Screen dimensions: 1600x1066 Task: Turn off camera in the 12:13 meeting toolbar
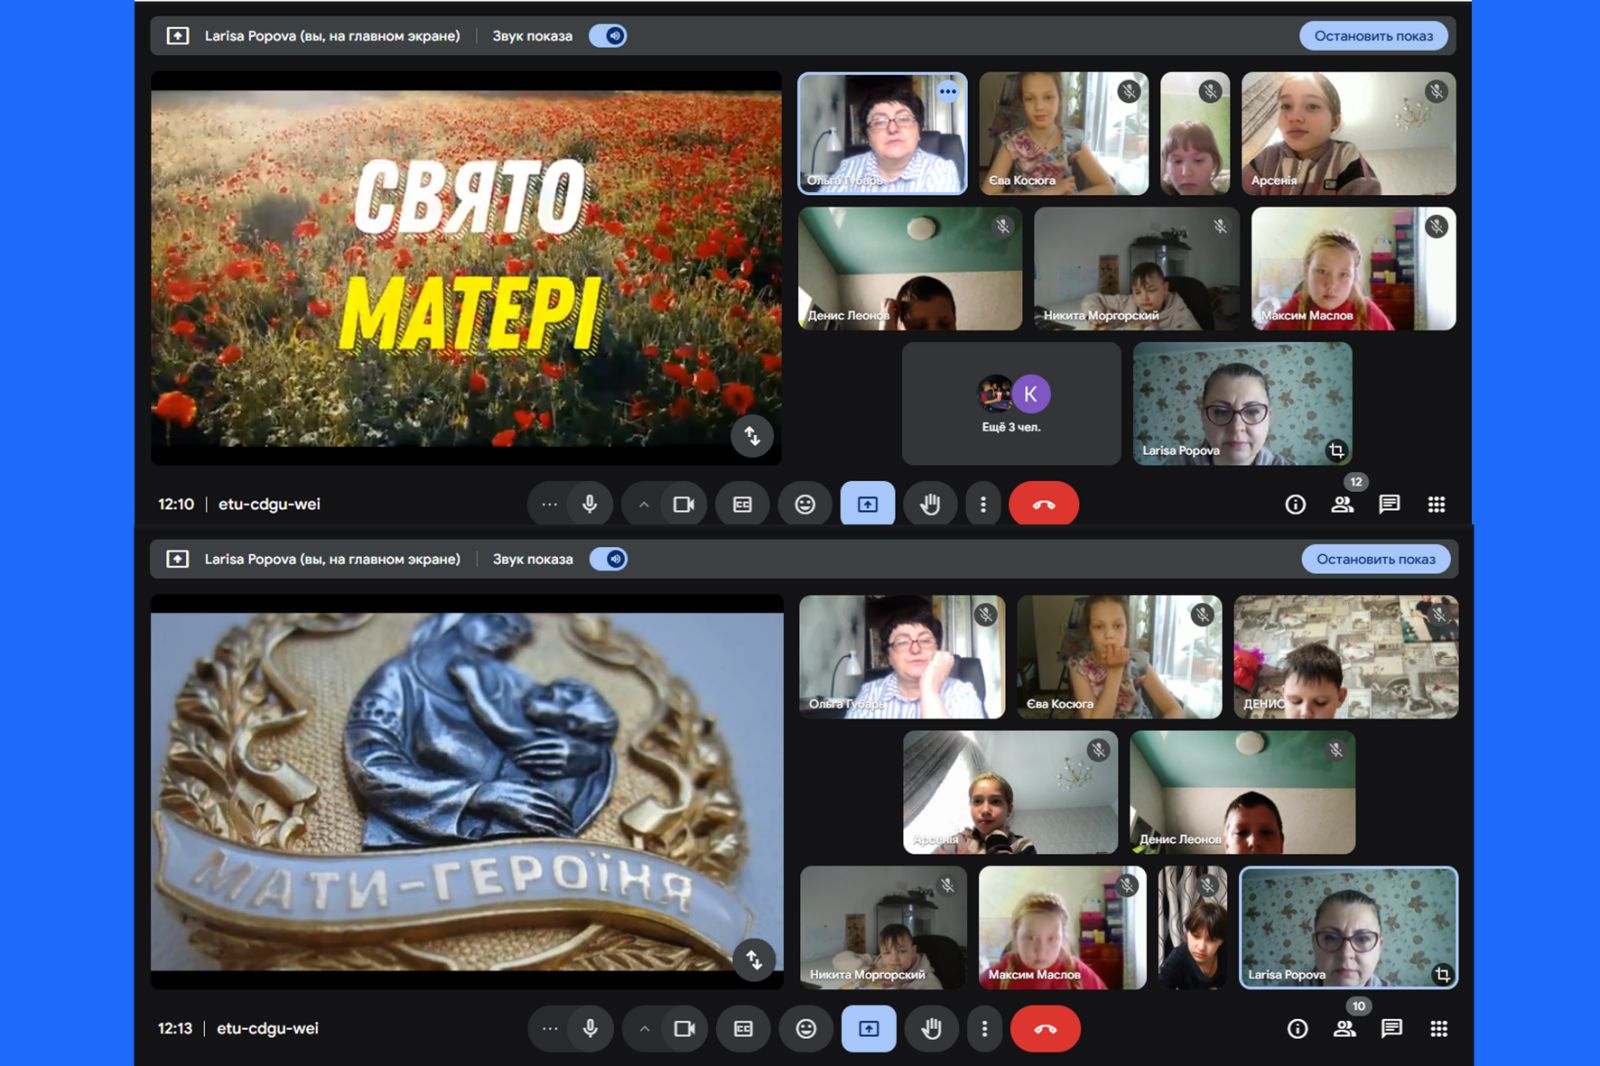pos(685,1028)
